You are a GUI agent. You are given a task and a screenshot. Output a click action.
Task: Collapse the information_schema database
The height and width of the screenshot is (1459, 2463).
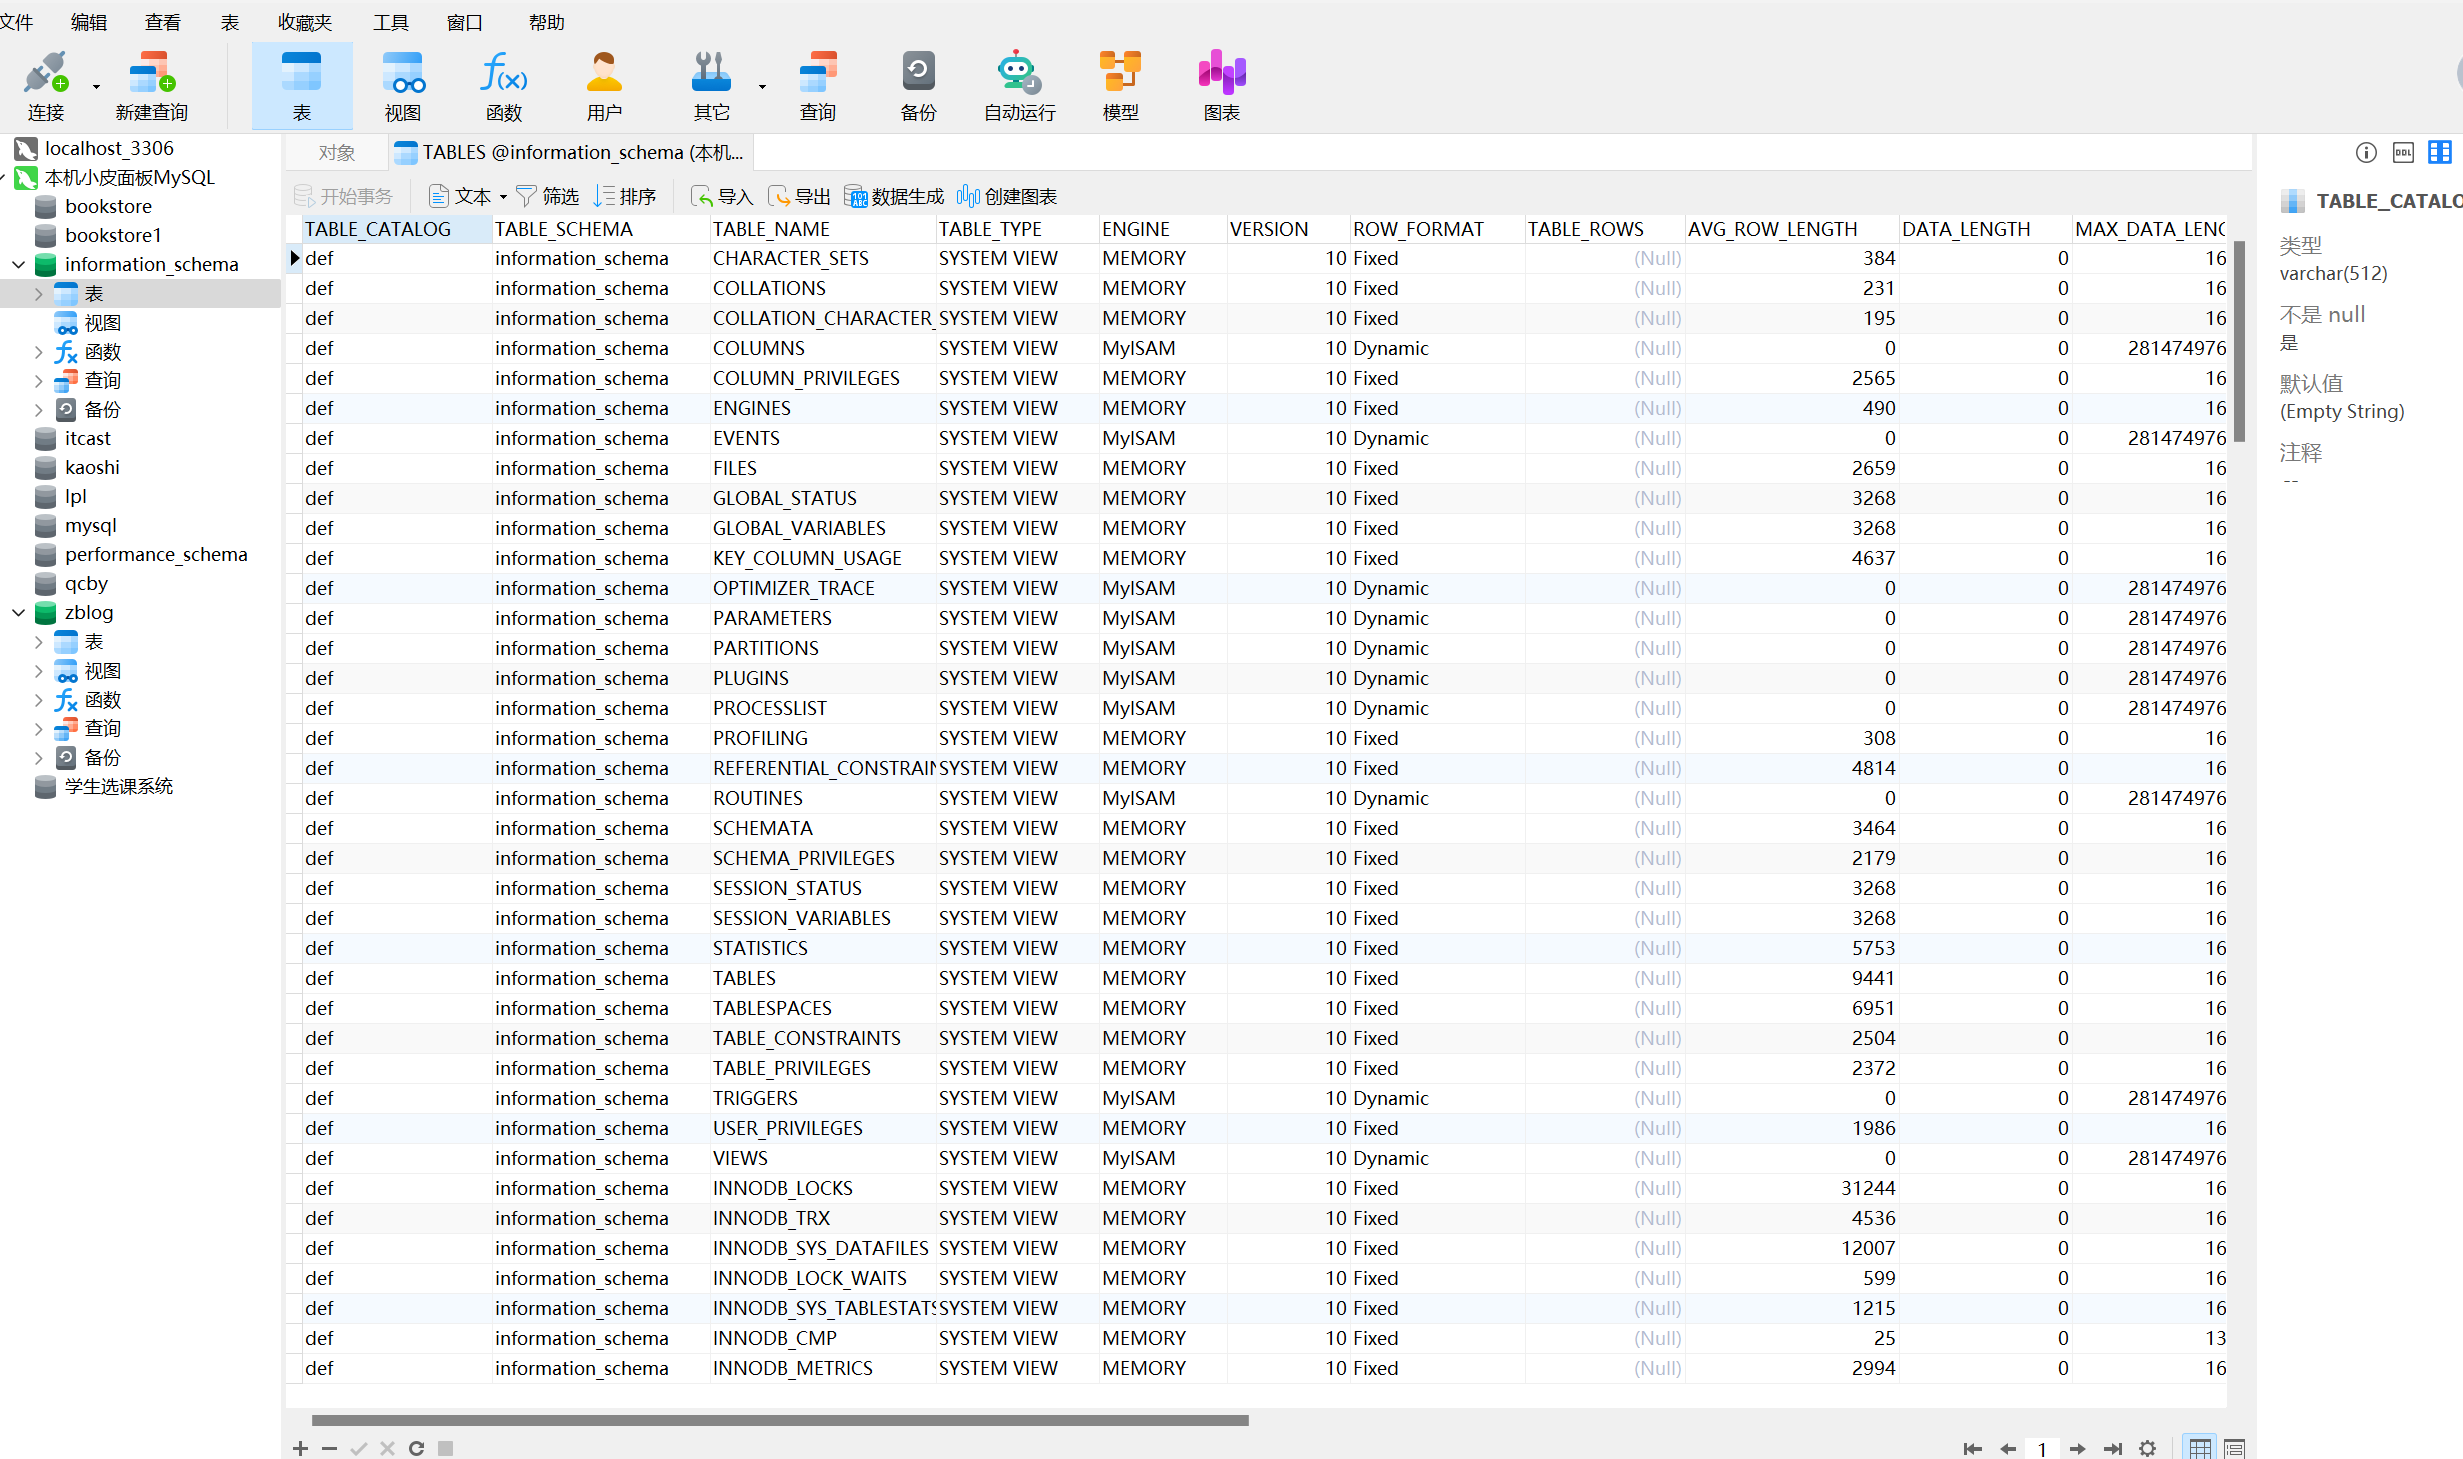(x=18, y=264)
